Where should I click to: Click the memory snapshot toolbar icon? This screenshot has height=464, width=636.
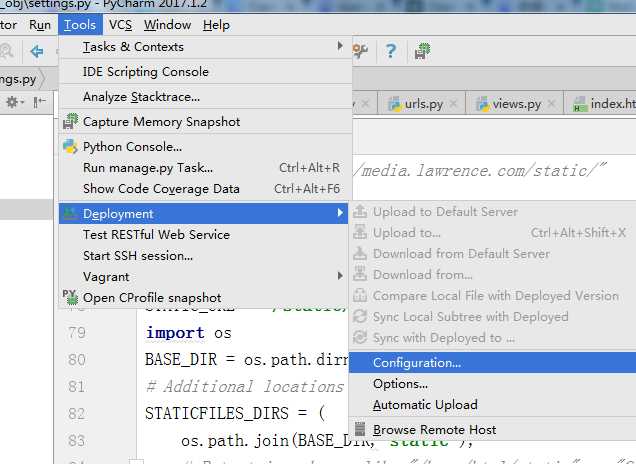(422, 51)
